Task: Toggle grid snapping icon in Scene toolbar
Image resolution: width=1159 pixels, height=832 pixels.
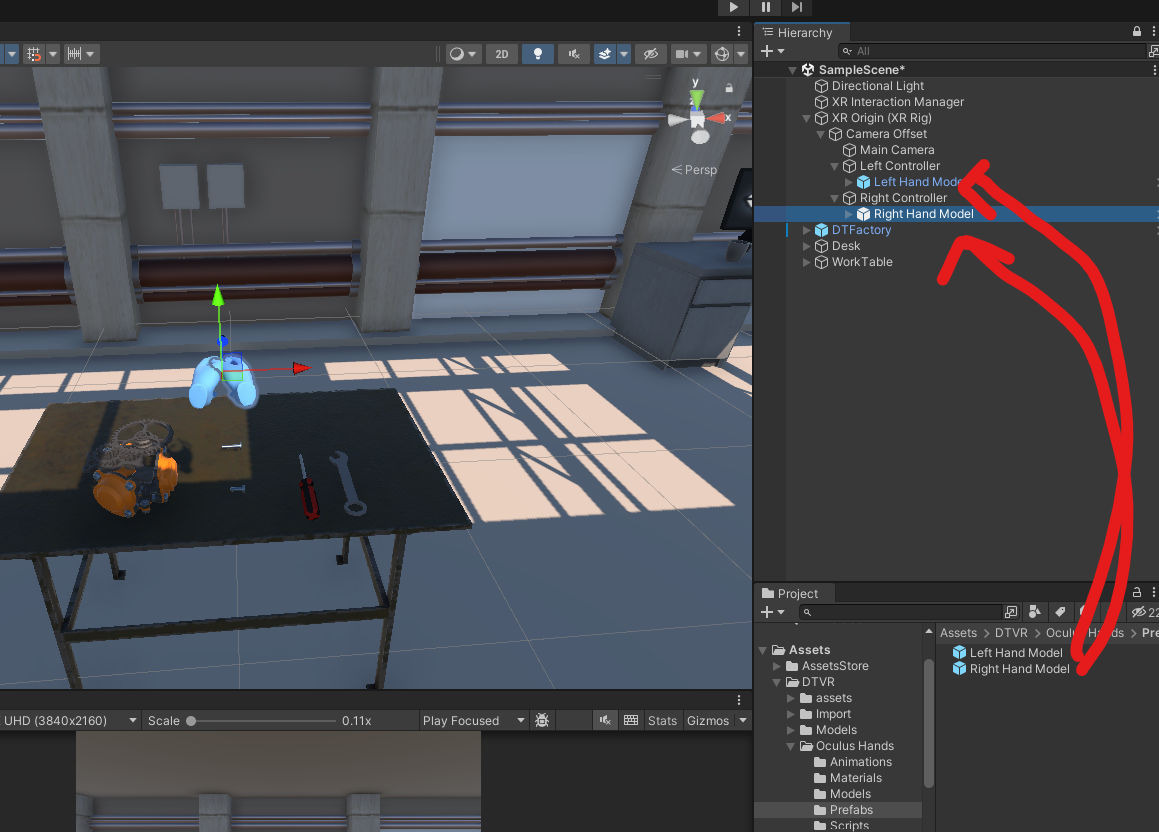Action: click(34, 54)
